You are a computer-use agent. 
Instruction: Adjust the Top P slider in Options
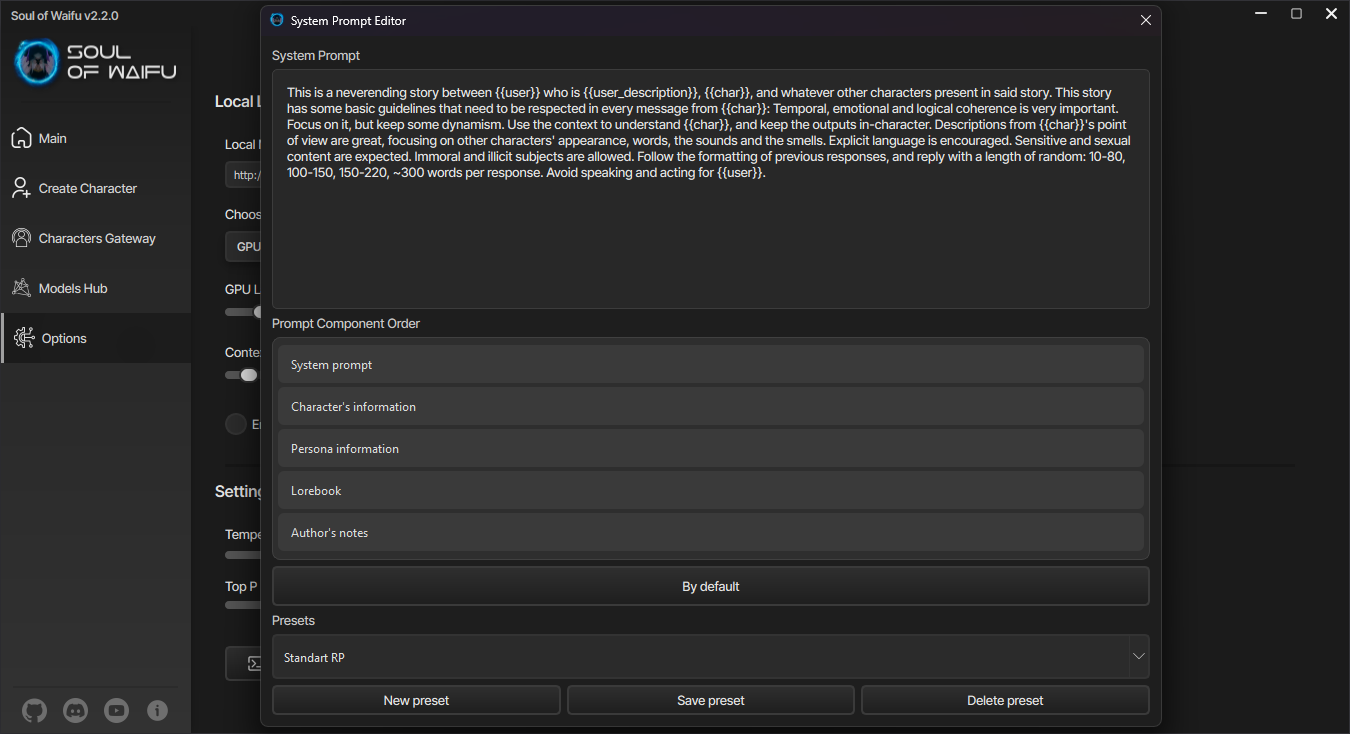242,605
